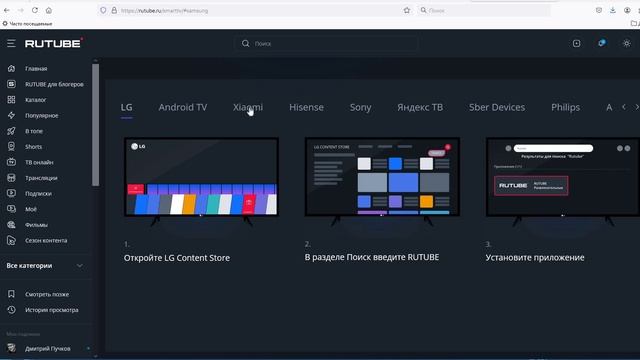Open the Популярное link
Viewport: 640px width, 360px height.
42,116
